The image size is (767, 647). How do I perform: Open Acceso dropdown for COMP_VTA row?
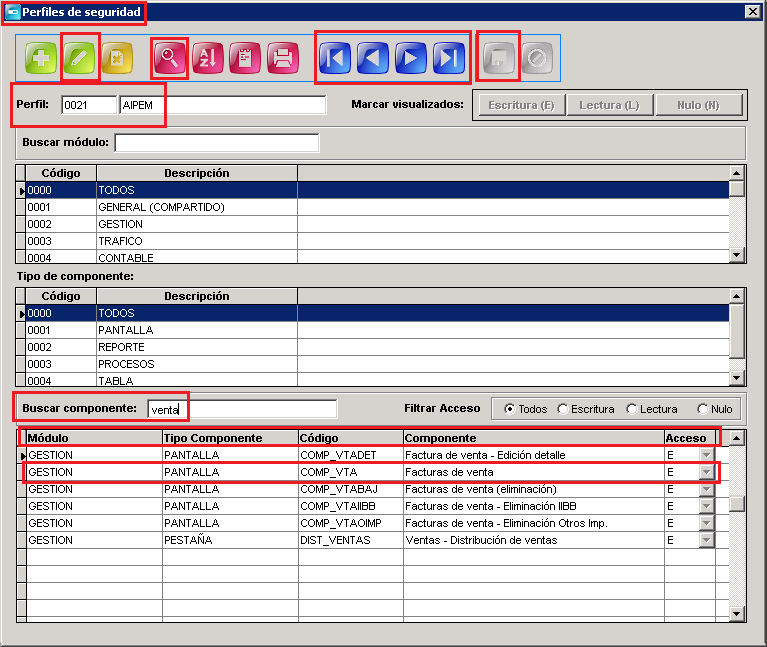(706, 472)
